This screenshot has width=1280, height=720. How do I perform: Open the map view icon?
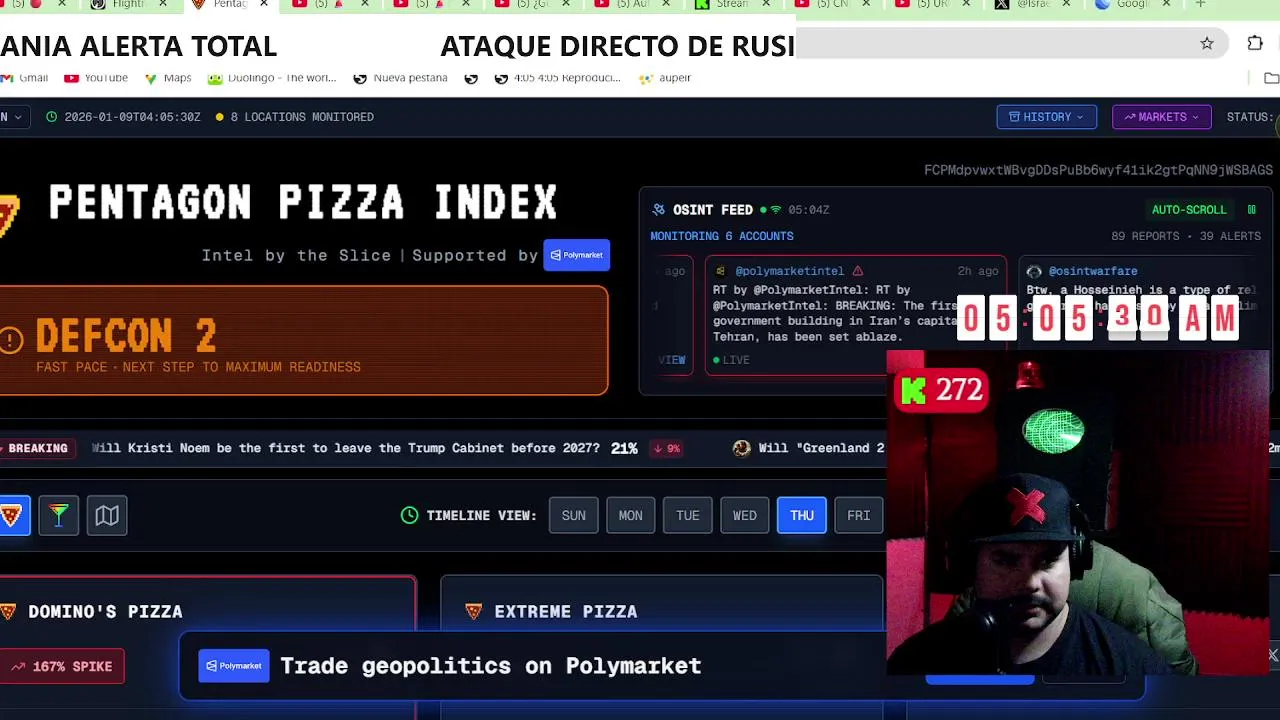(x=107, y=515)
